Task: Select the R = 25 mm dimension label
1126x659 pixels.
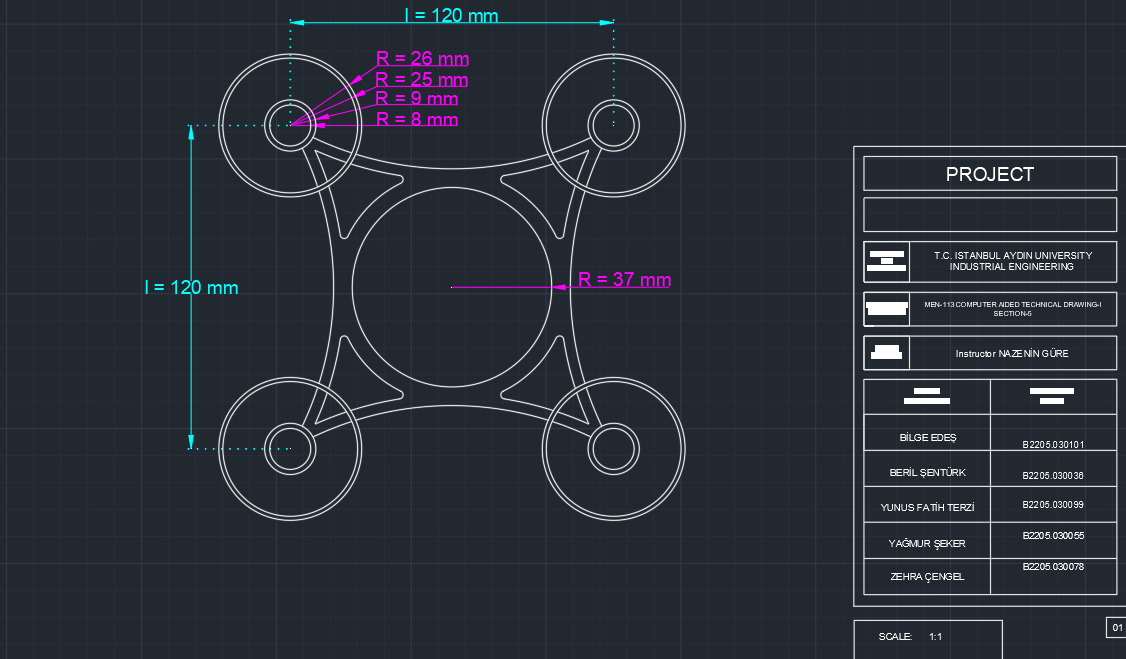Action: point(420,79)
